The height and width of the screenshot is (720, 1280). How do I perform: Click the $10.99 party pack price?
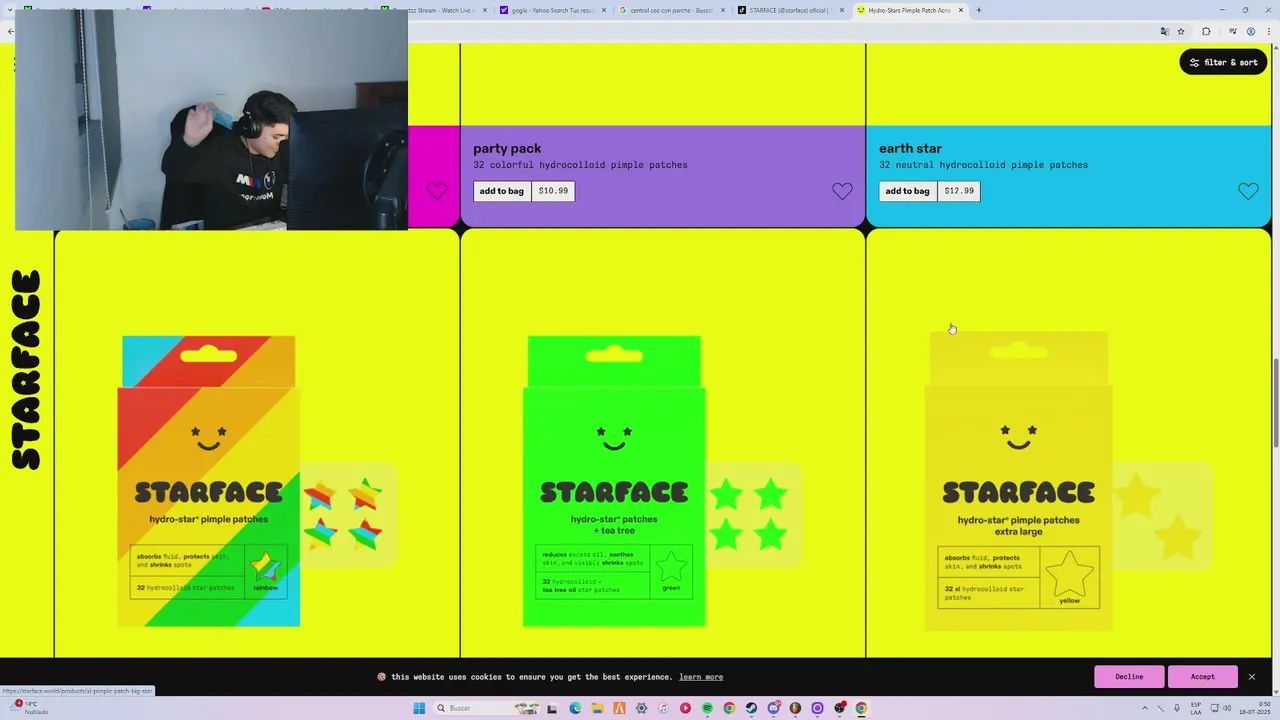pos(553,191)
